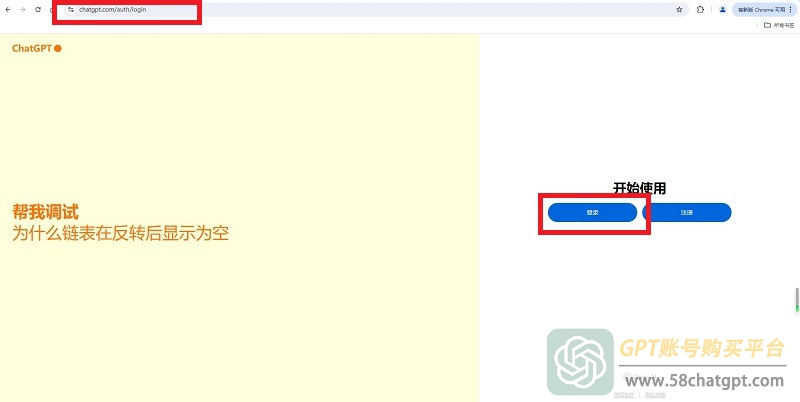The width and height of the screenshot is (800, 402).
Task: Click the ChatGPT logo text
Action: 32,48
